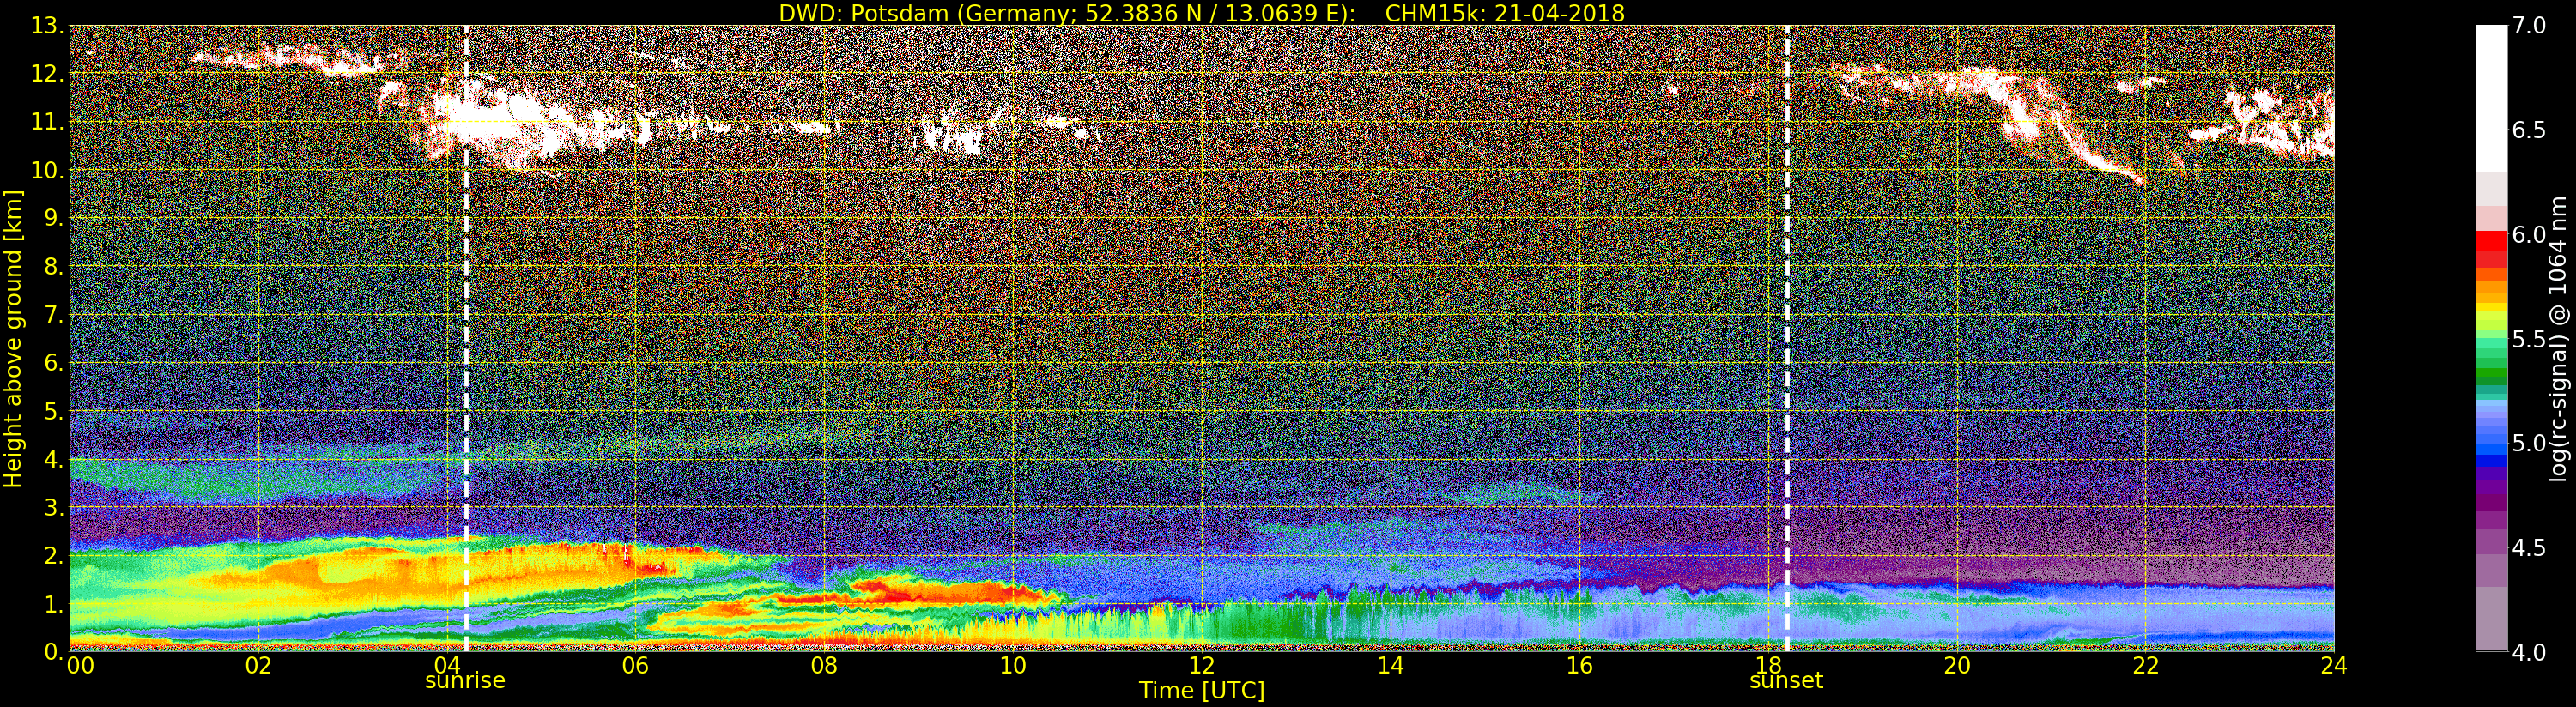2576x707 pixels.
Task: Click the white dashed sunset marker line
Action: [1787, 339]
